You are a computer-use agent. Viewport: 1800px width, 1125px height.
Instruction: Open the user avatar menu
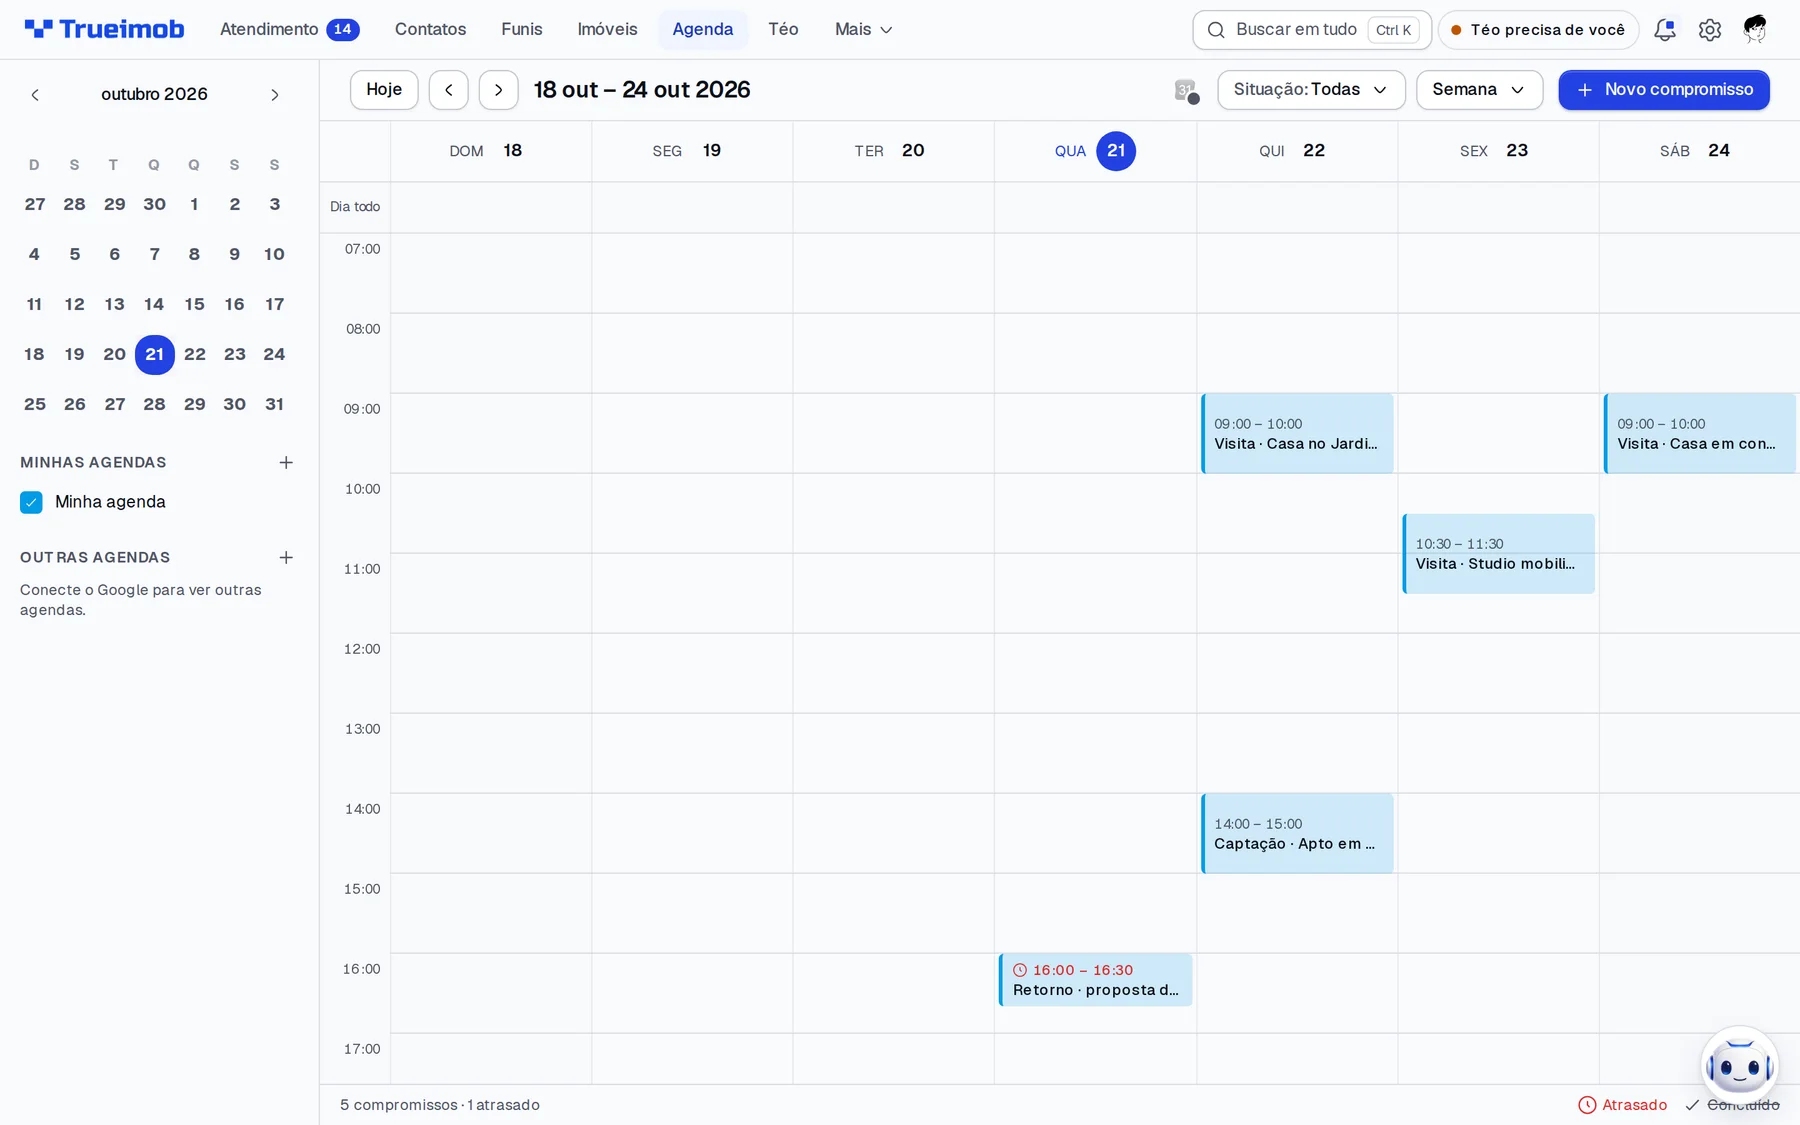(1755, 30)
